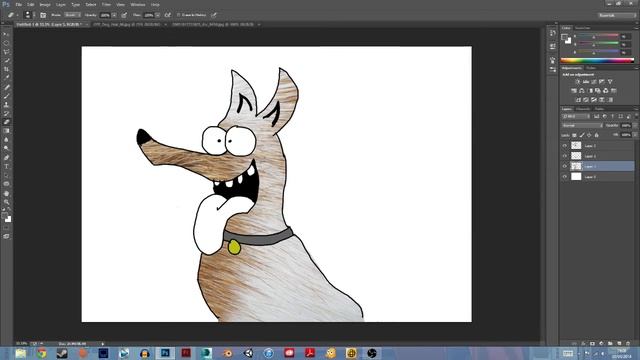Open Adobe Acrobat from the taskbar
The image size is (640, 360).
click(310, 353)
